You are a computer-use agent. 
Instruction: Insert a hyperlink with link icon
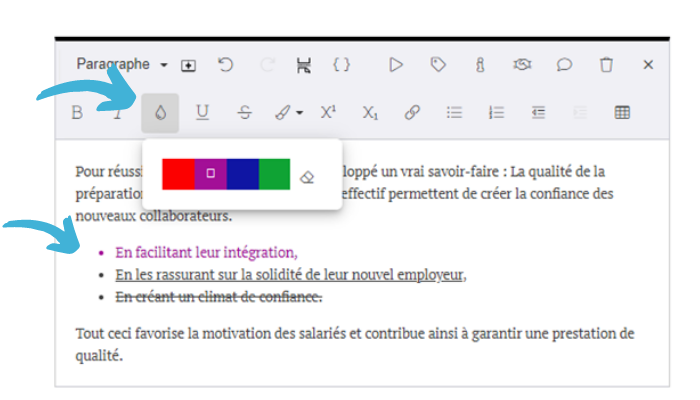tap(412, 113)
